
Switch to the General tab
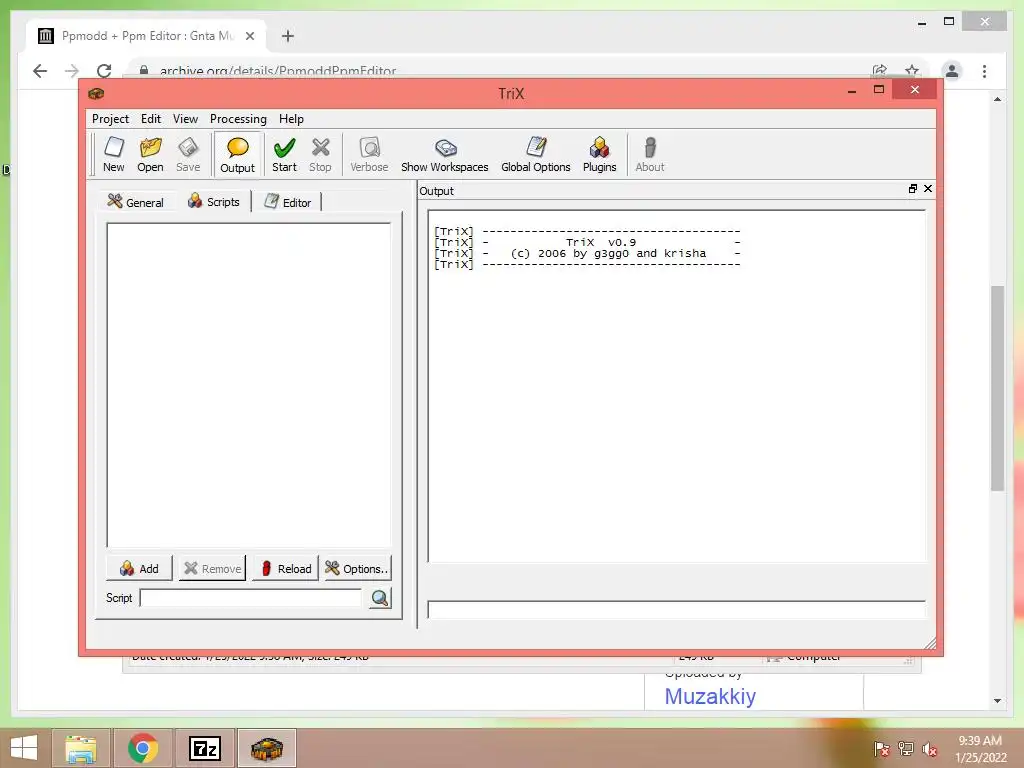coord(136,202)
